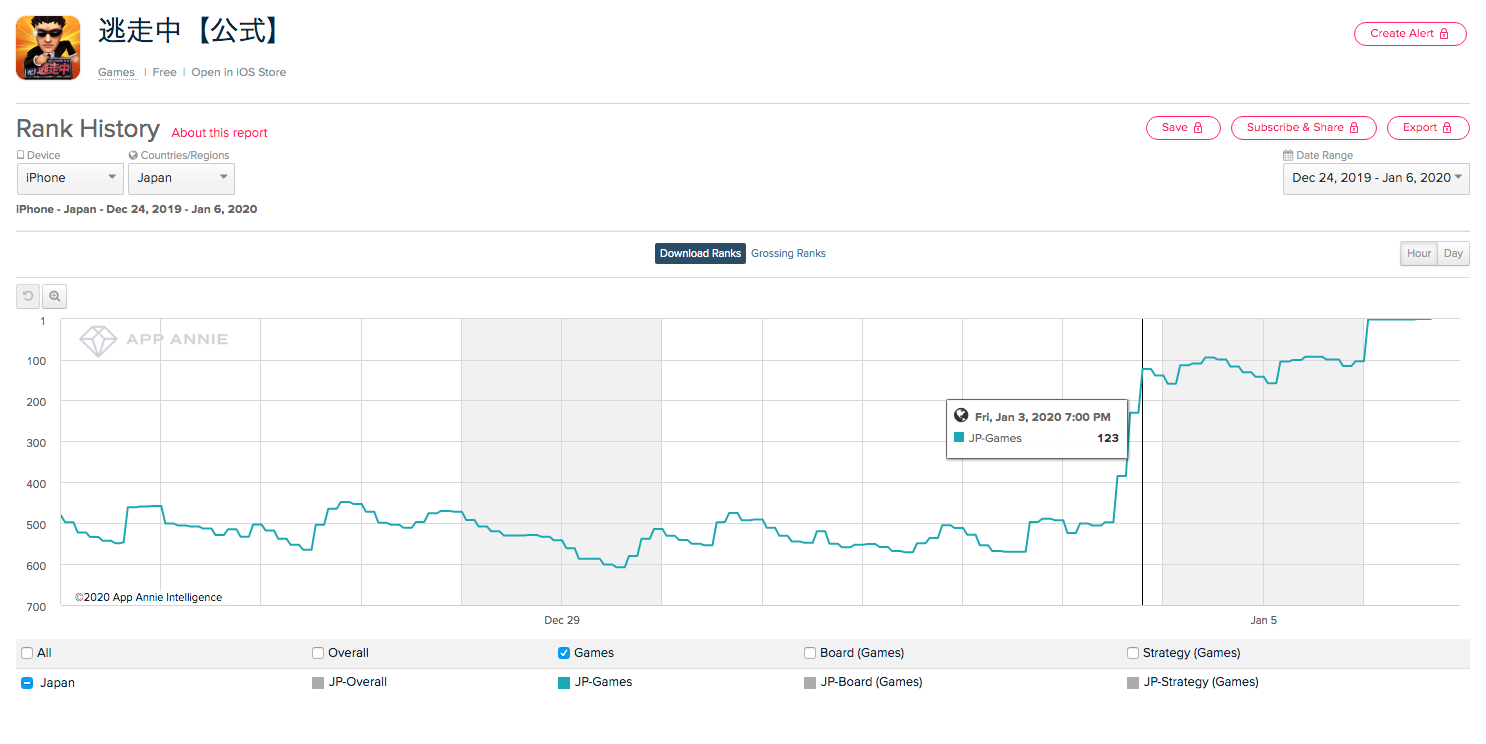
Task: Click the JP-Overall legend label
Action: (x=357, y=682)
